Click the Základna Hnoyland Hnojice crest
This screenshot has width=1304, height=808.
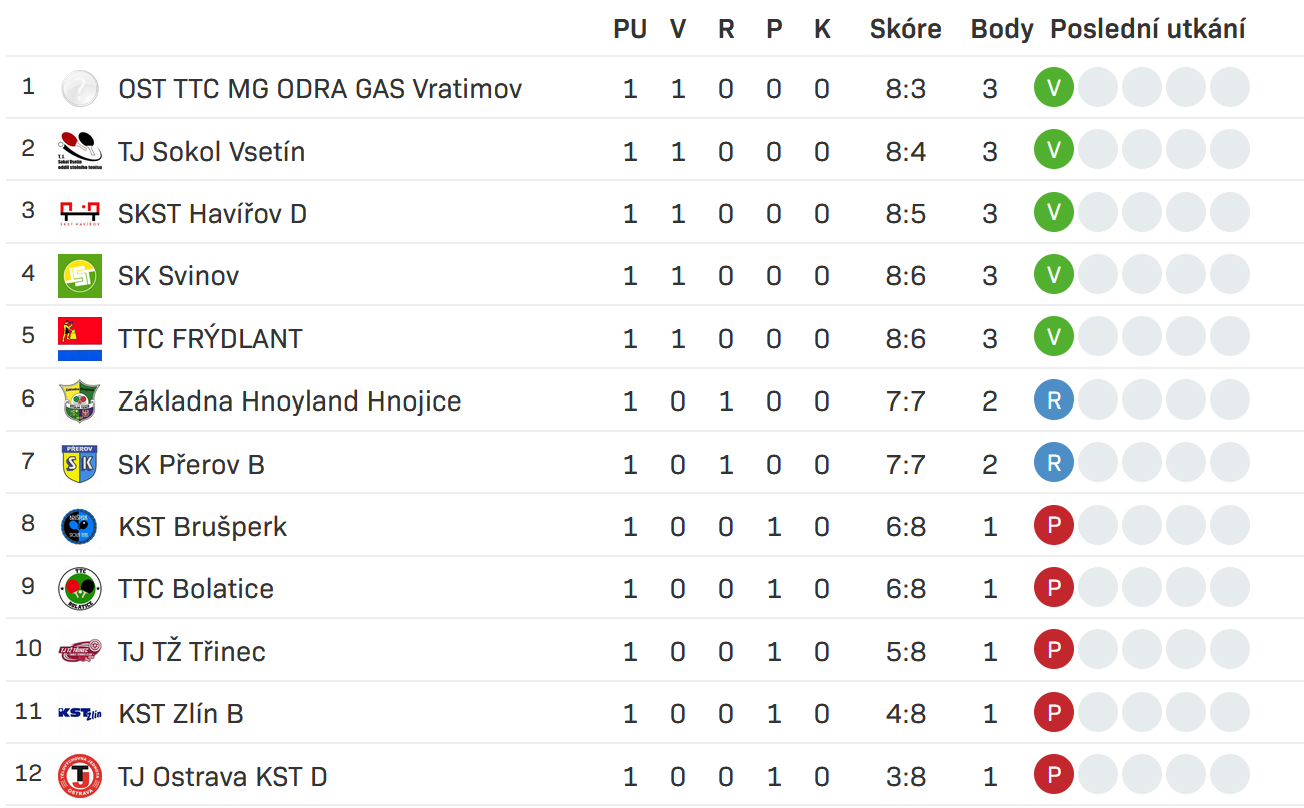80,401
